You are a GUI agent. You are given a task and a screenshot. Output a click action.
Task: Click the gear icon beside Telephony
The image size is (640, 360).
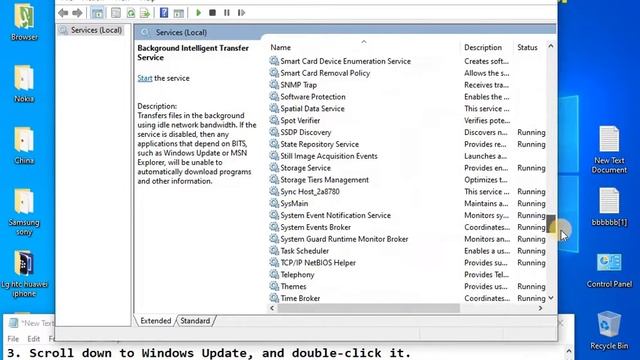[x=274, y=274]
